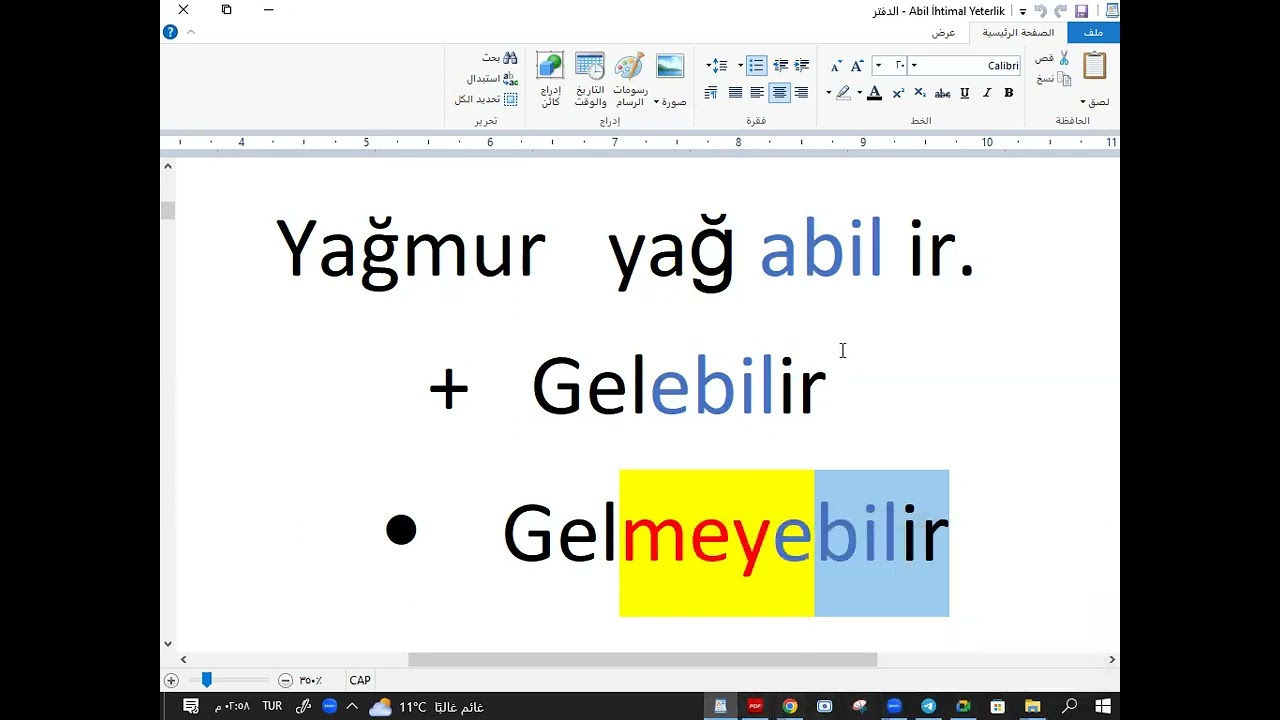Insert a picture (صورة) icon

670,66
